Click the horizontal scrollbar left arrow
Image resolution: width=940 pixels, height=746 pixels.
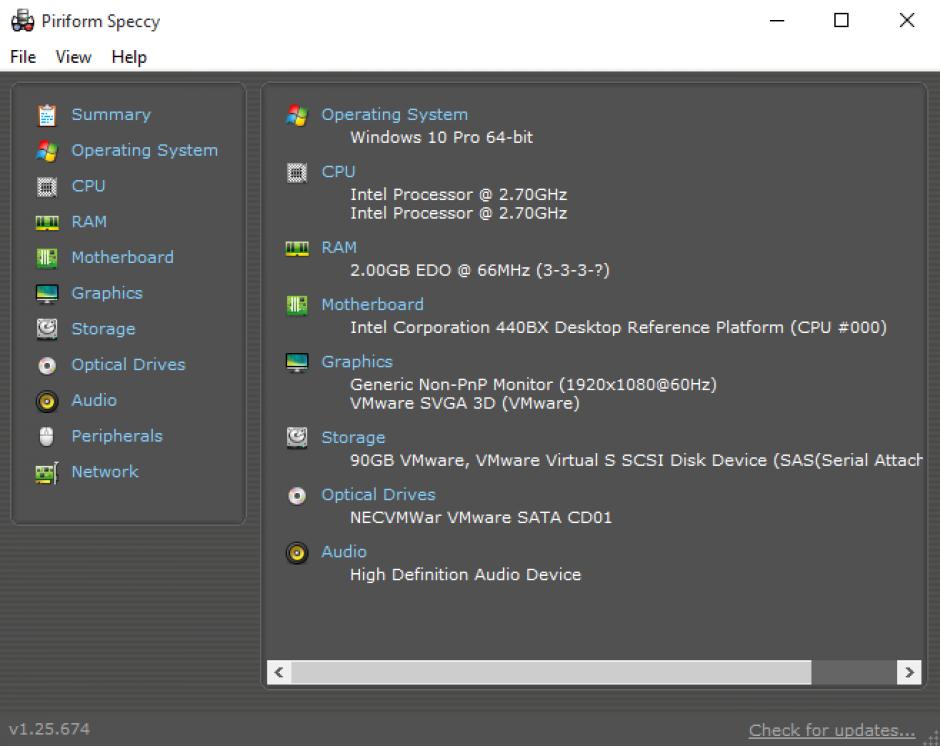tap(279, 672)
